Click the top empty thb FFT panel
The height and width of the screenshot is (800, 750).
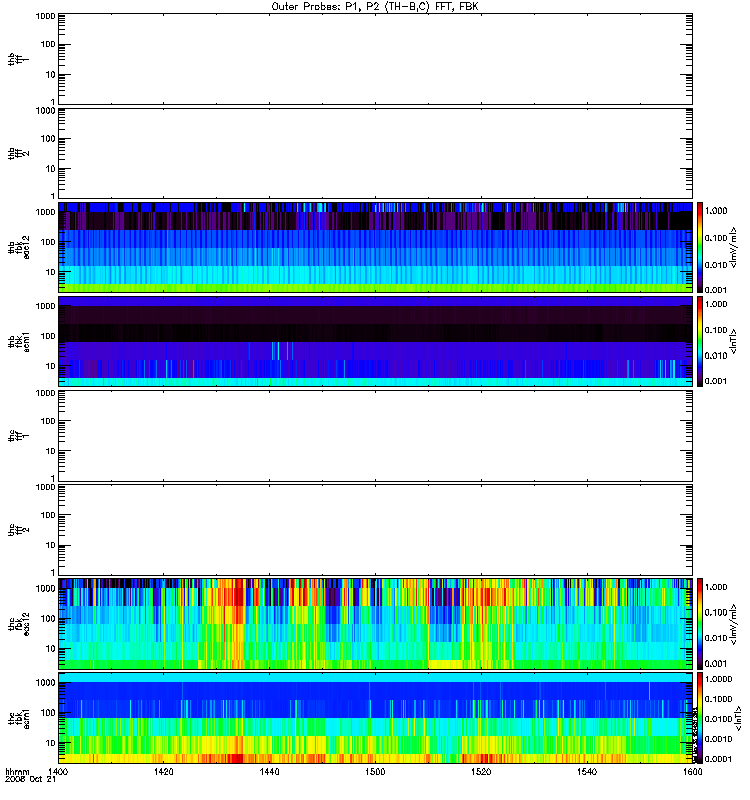pyautogui.click(x=374, y=59)
